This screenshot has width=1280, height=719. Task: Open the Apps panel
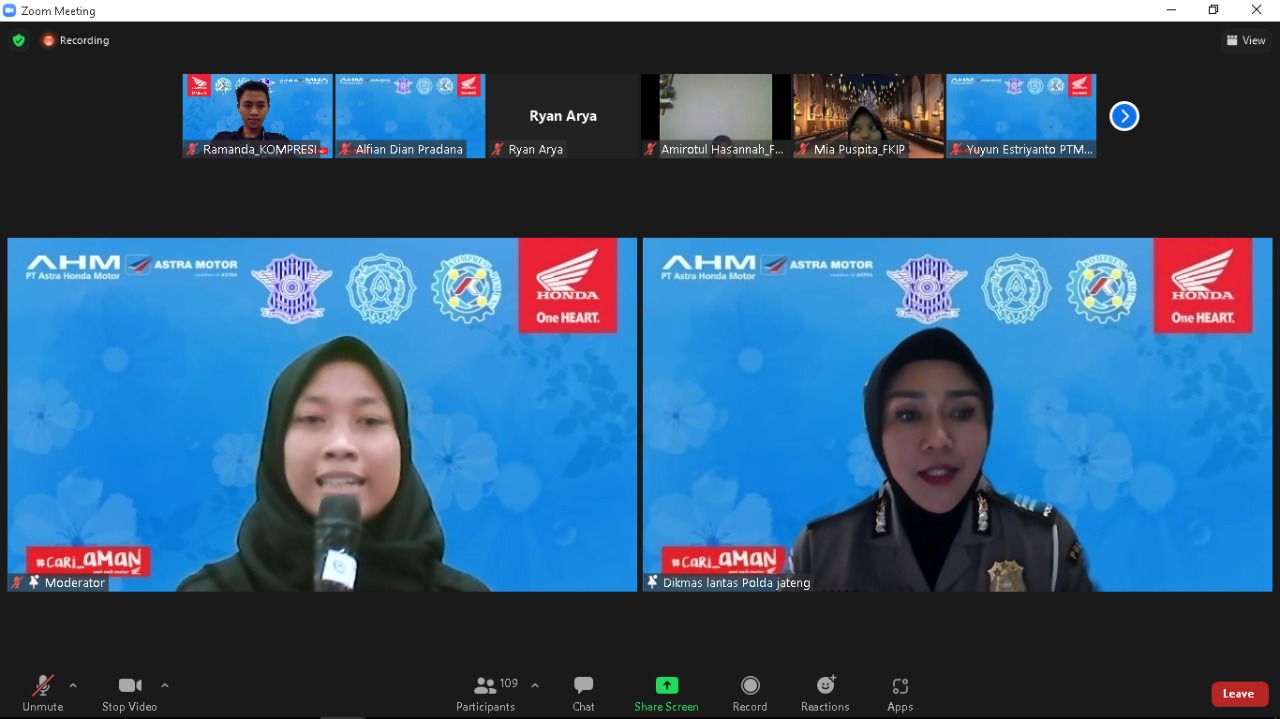click(899, 686)
